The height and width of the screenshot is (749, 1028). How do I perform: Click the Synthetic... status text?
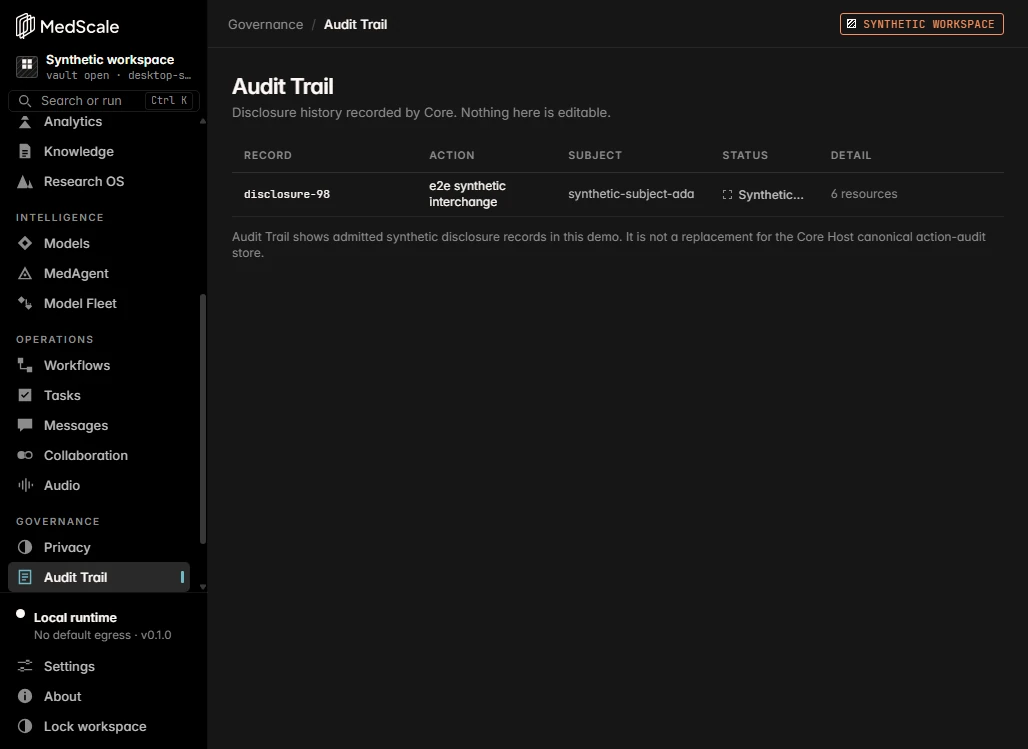[771, 195]
